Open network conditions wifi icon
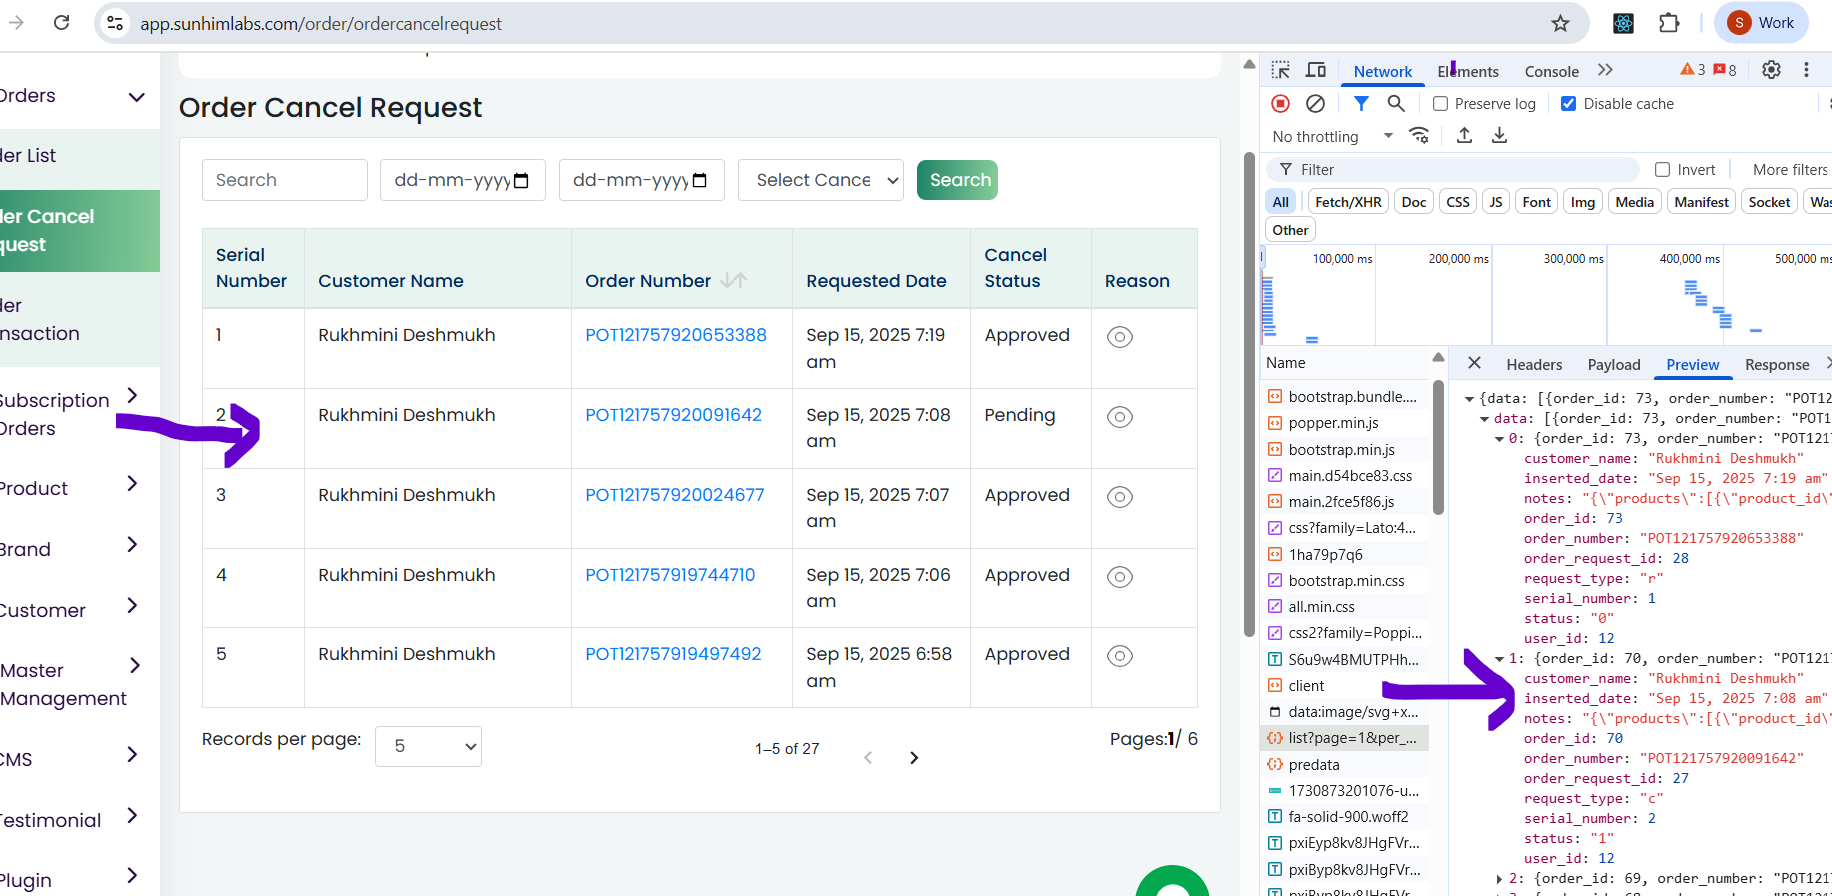Image resolution: width=1832 pixels, height=896 pixels. click(x=1419, y=135)
